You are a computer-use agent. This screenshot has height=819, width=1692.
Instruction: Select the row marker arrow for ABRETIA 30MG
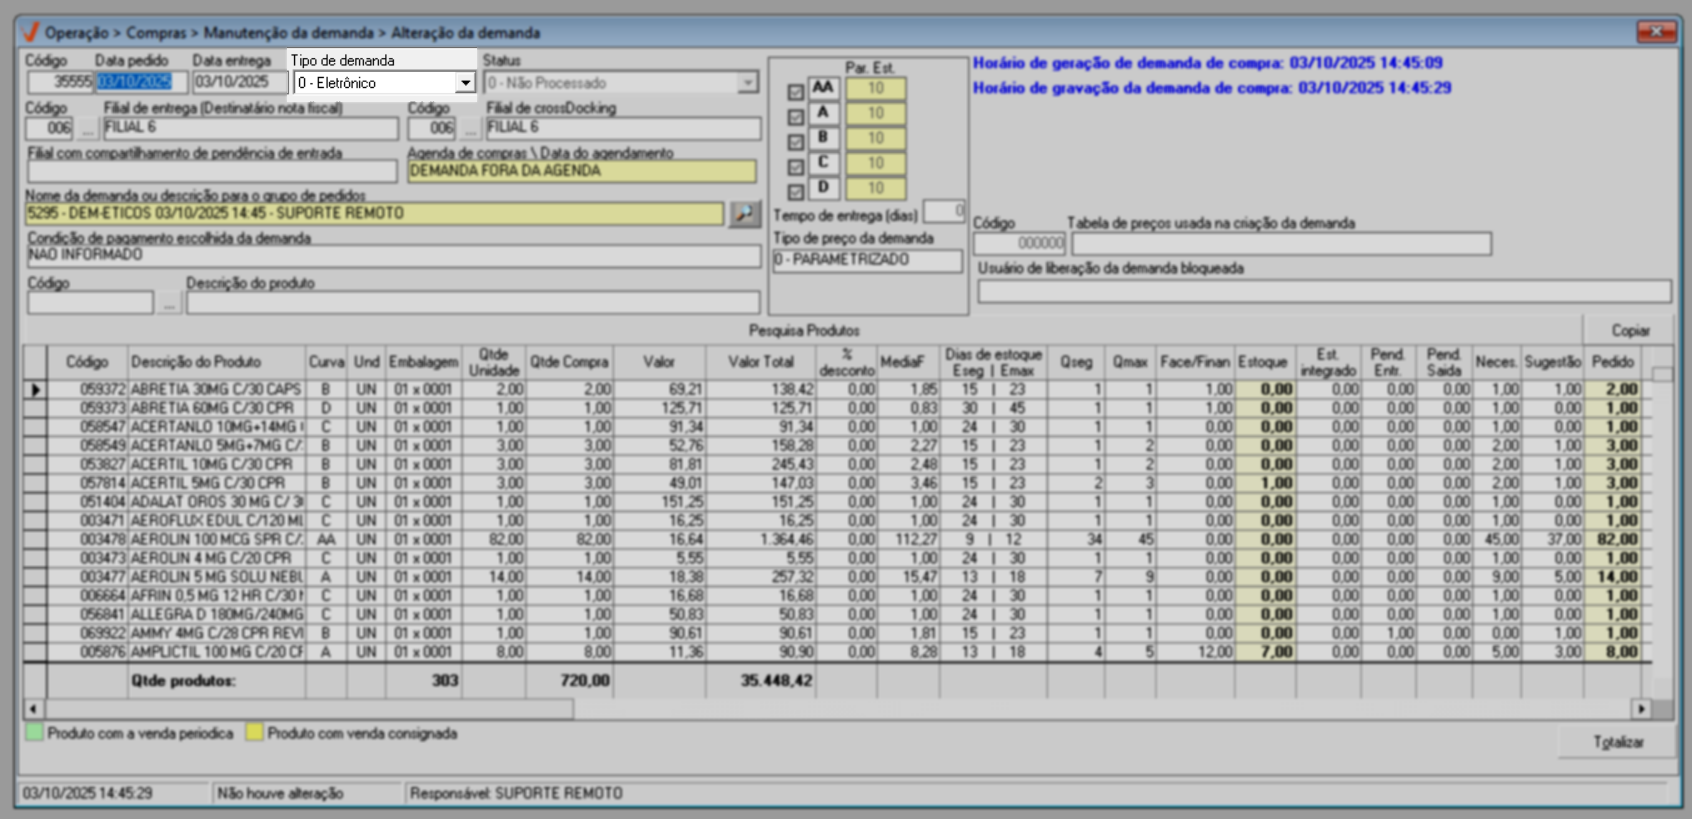point(35,389)
